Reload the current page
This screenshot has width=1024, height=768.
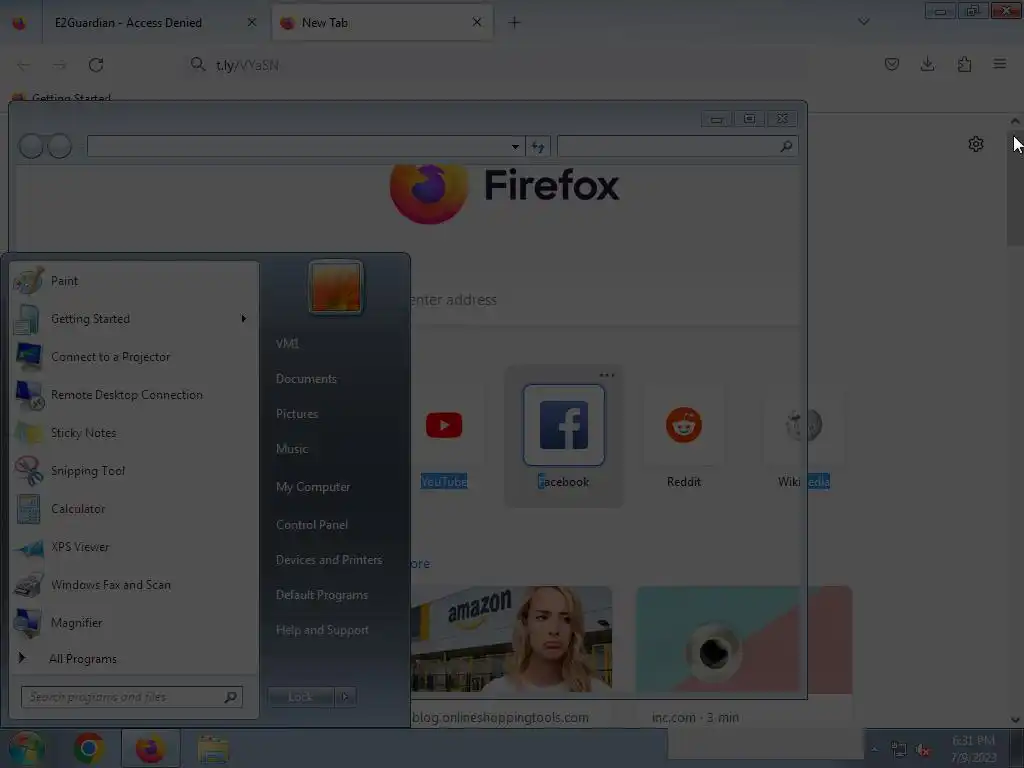pyautogui.click(x=96, y=65)
